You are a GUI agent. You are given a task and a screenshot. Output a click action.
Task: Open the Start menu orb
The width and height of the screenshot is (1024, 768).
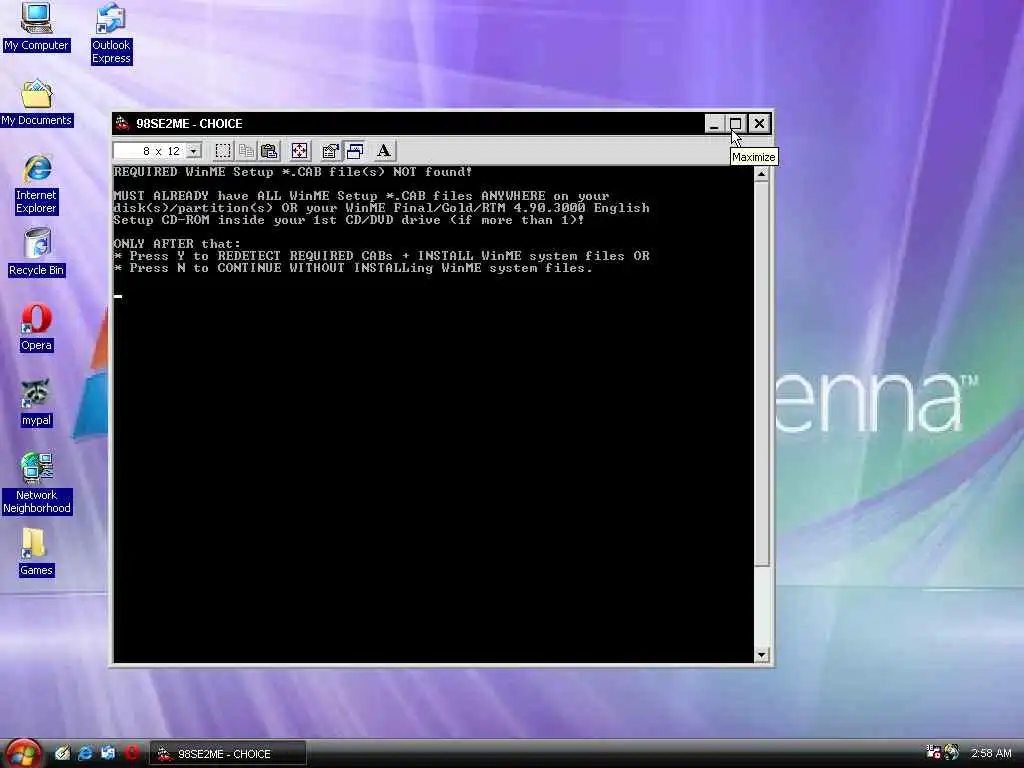tap(24, 754)
